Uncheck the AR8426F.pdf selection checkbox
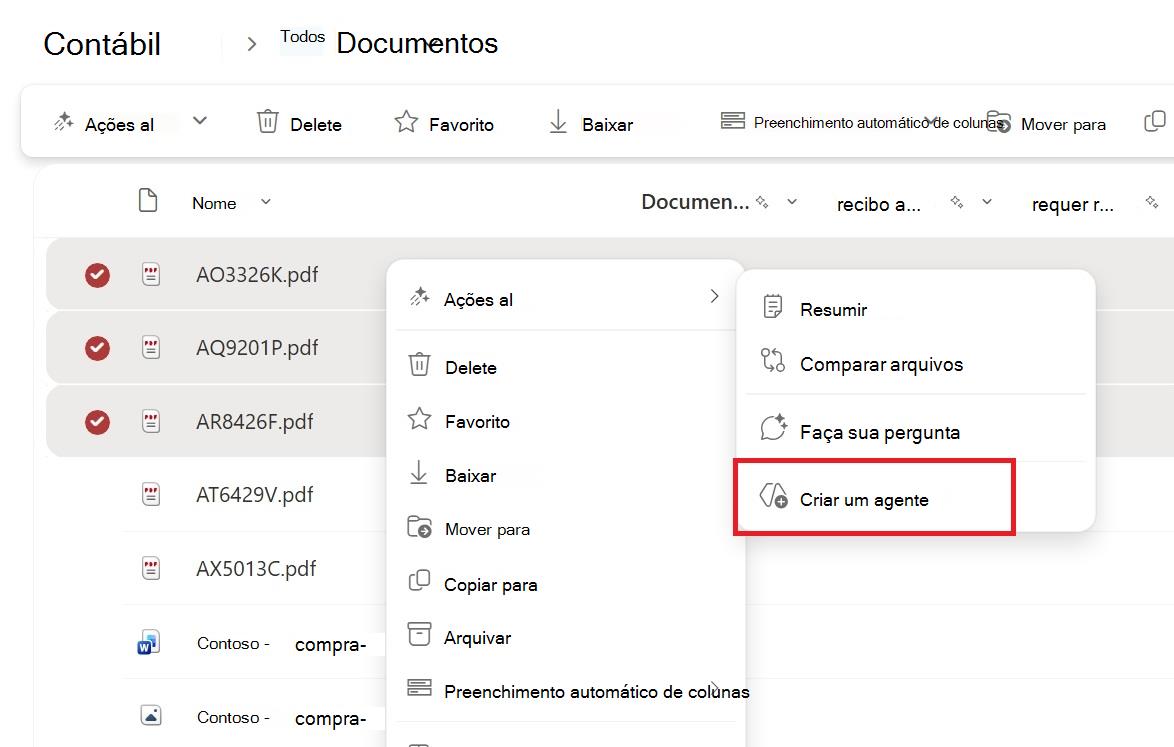Viewport: 1174px width, 747px height. pos(97,421)
